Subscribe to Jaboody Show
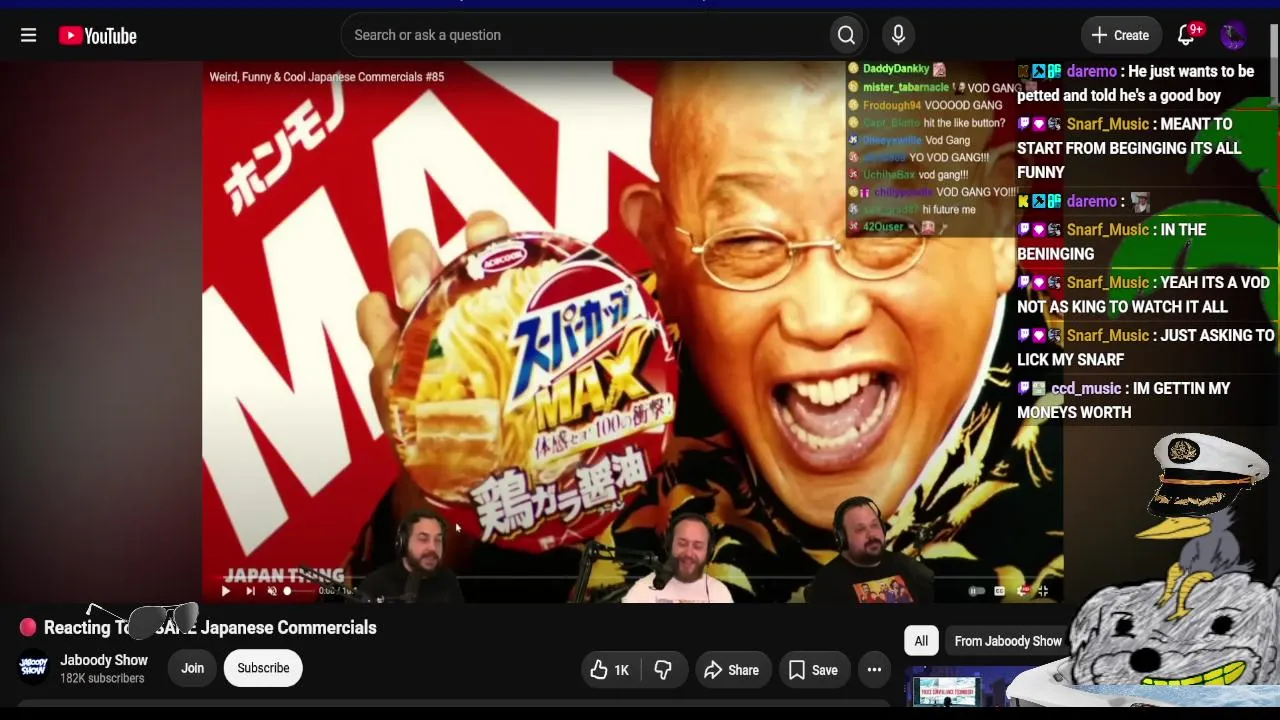Screen dimensions: 1280x720 tap(263, 668)
